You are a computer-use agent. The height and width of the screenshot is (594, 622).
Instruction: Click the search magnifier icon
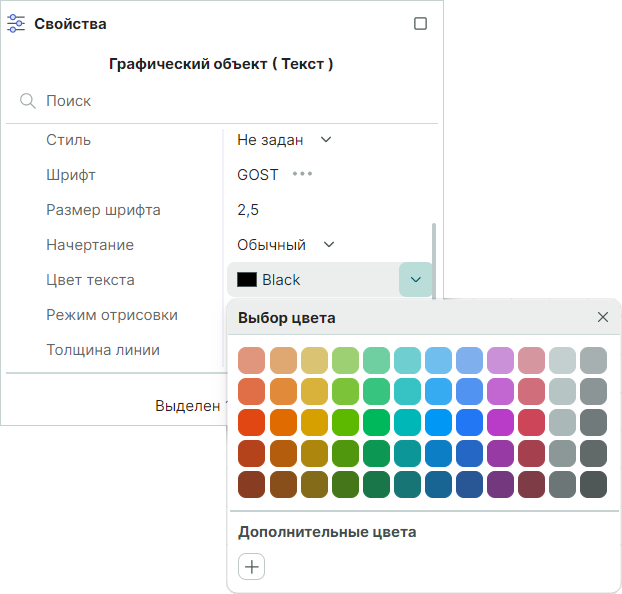(27, 101)
